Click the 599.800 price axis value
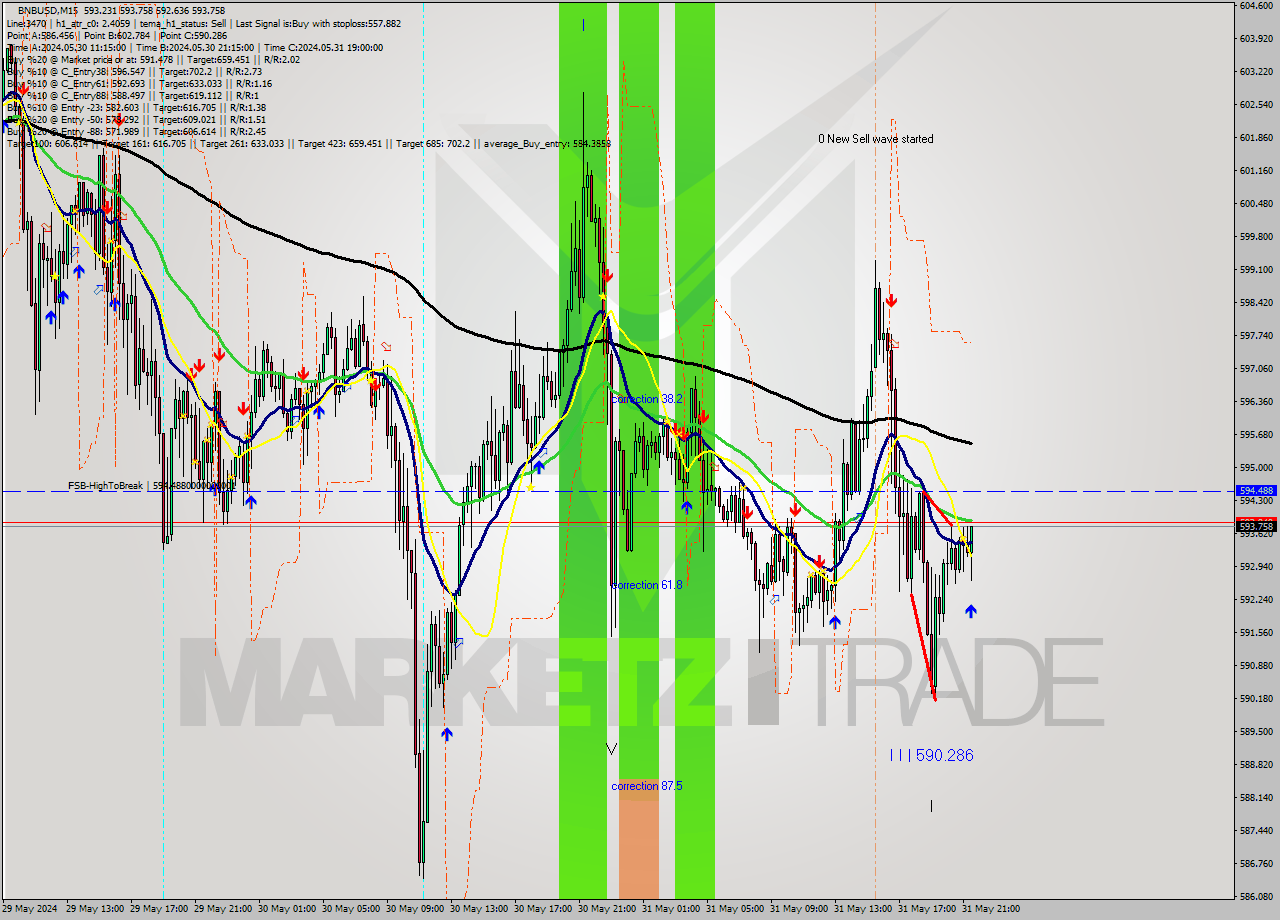This screenshot has height=920, width=1280. 1255,237
